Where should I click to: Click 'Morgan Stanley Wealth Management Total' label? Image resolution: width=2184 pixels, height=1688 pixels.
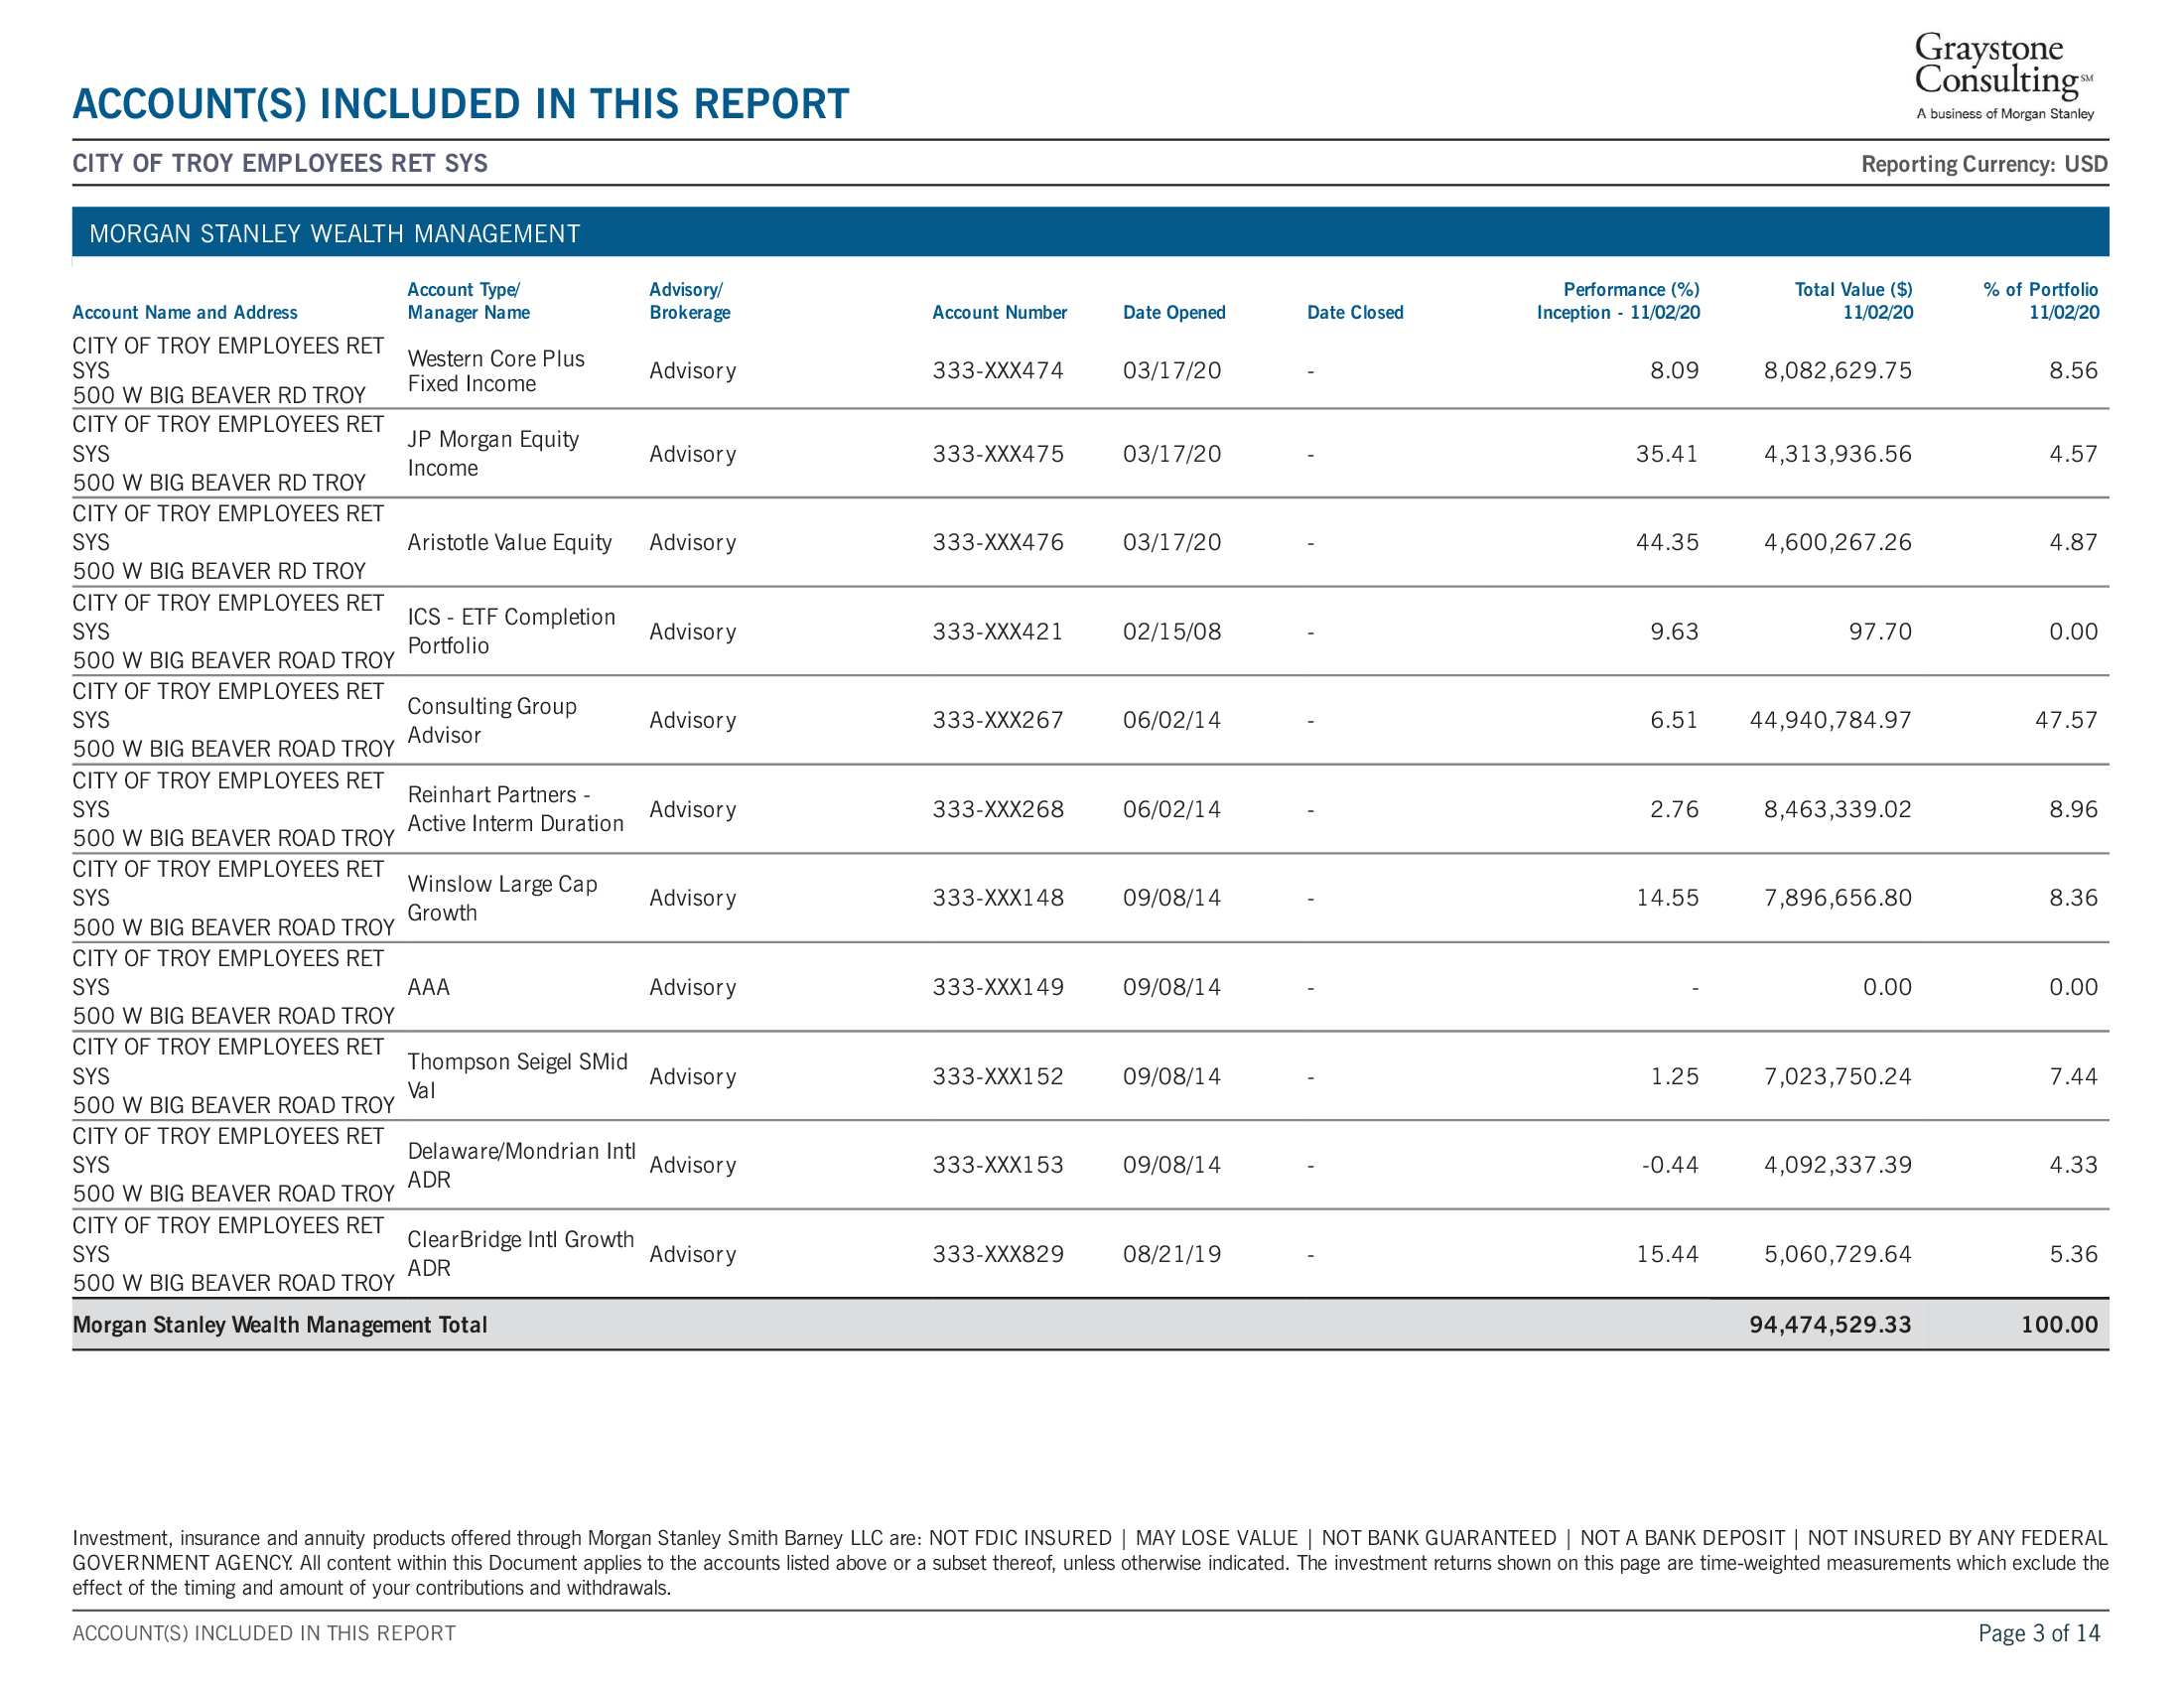click(x=280, y=1325)
